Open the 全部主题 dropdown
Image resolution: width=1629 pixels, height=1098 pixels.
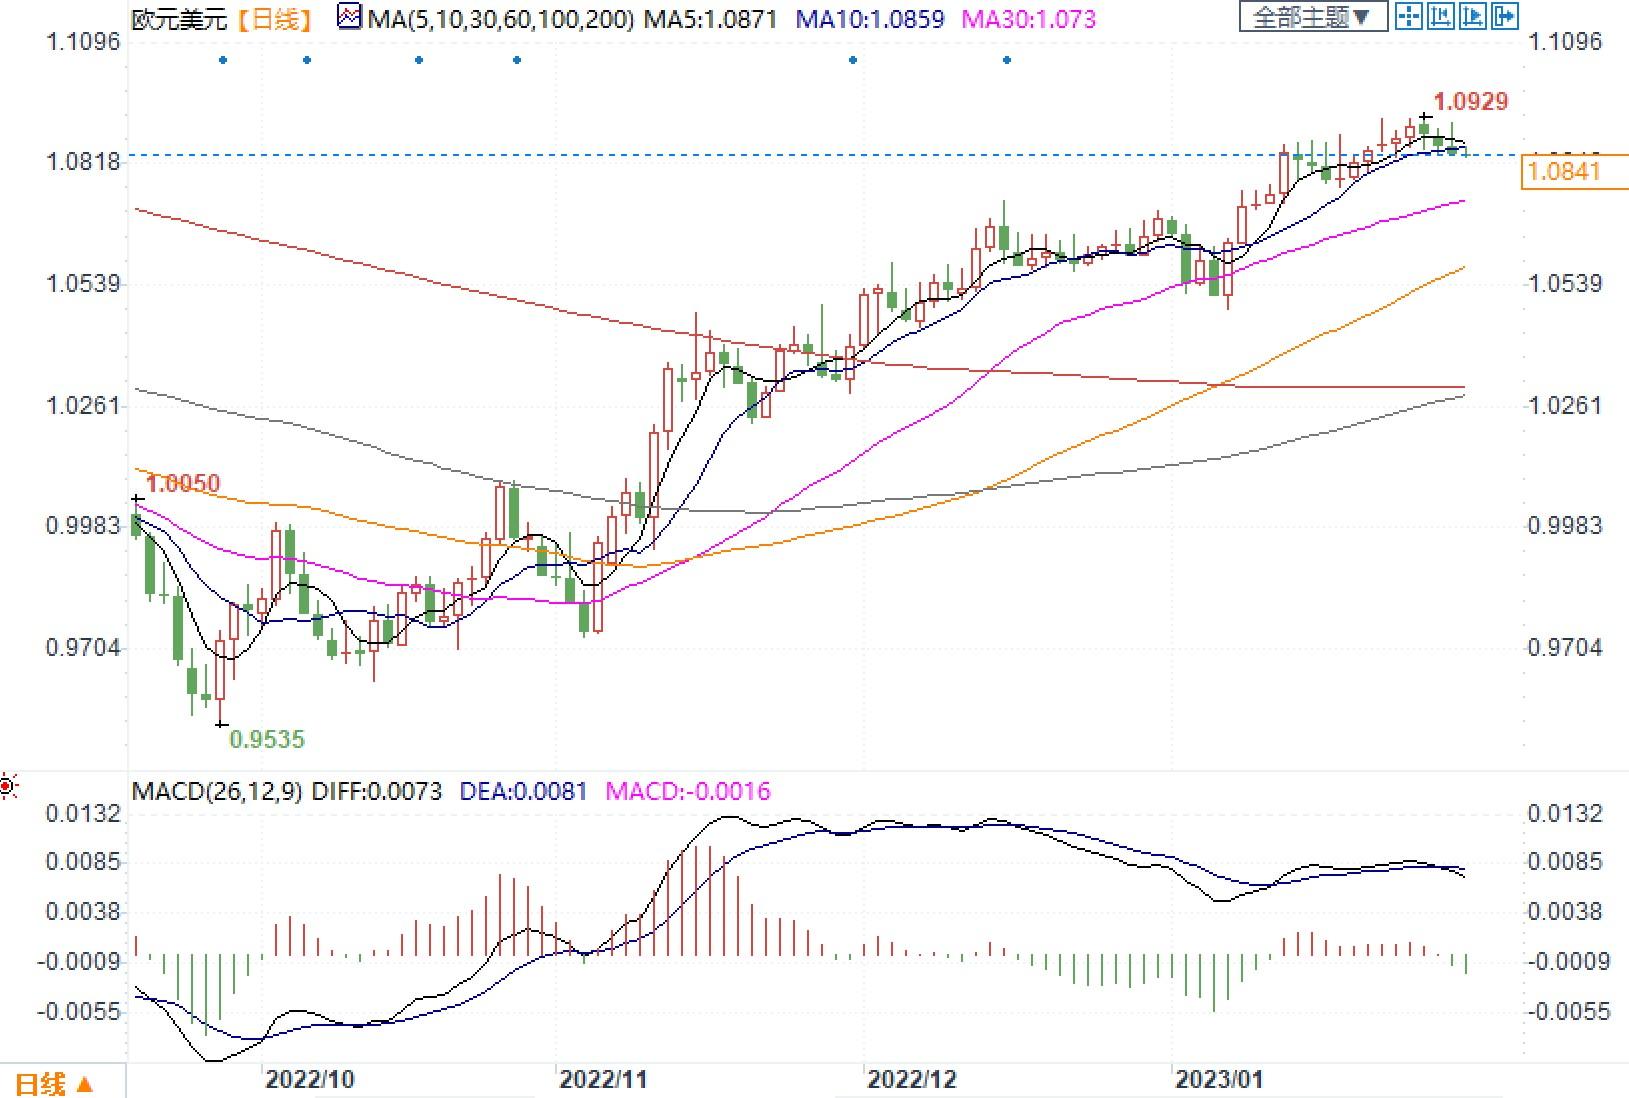point(1312,17)
